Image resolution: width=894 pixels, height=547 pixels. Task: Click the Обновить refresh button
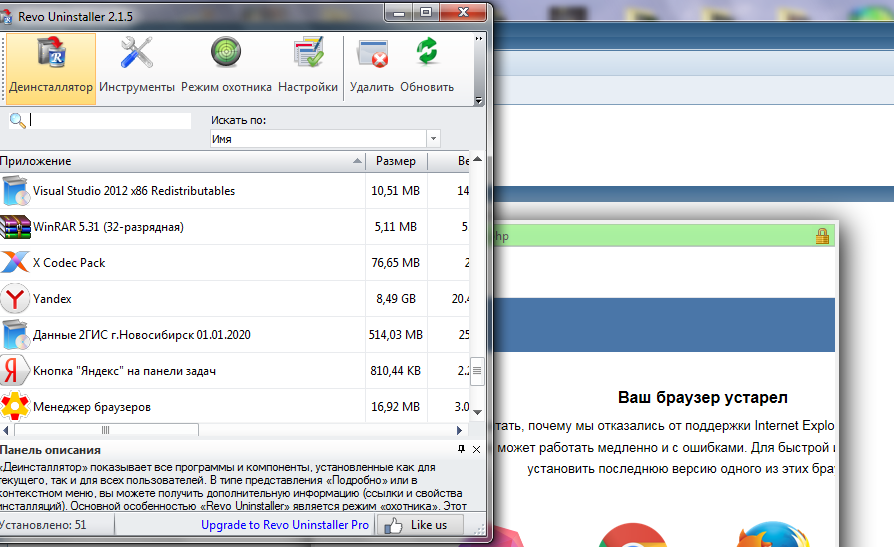click(427, 68)
